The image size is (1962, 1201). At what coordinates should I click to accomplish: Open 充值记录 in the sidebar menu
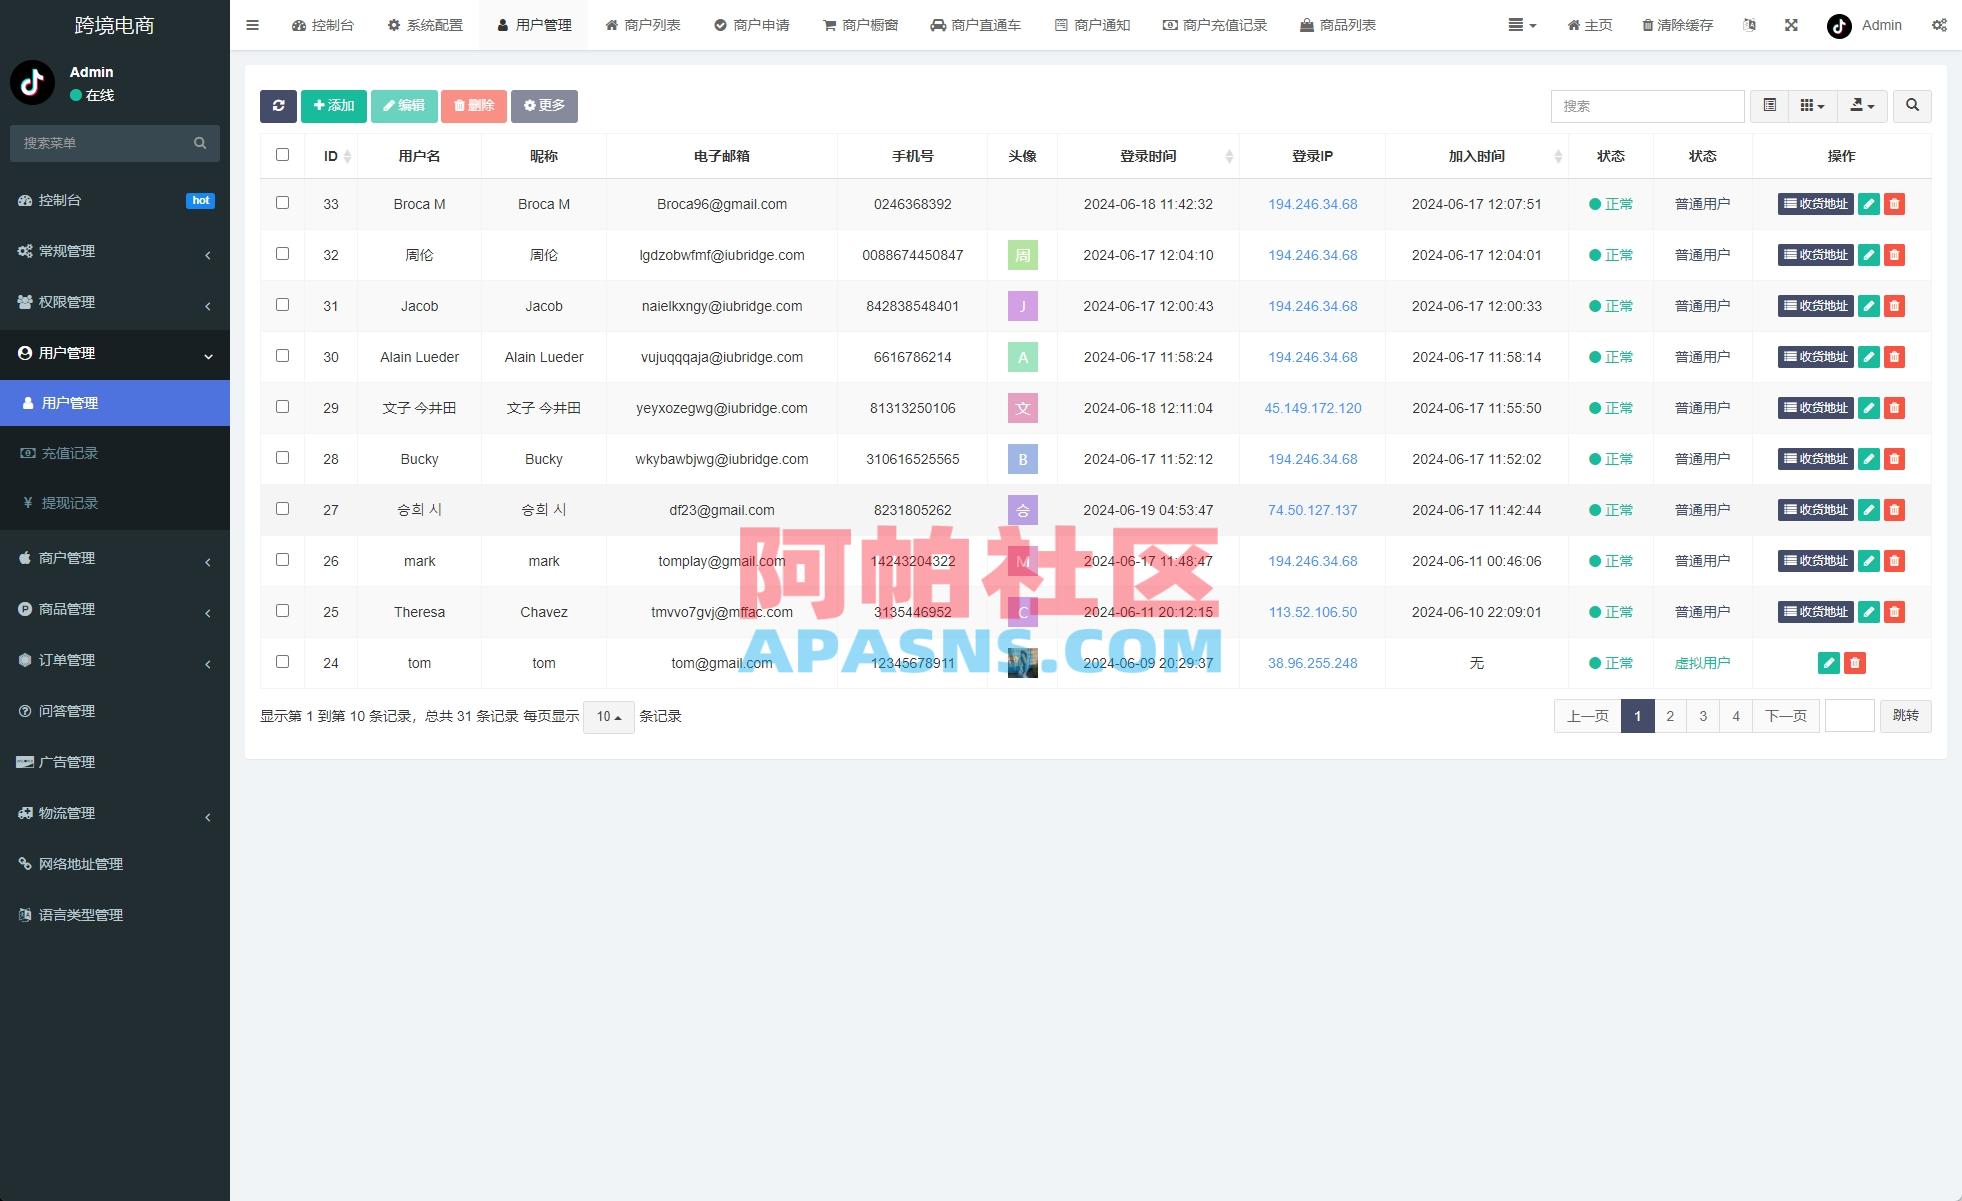pos(70,452)
